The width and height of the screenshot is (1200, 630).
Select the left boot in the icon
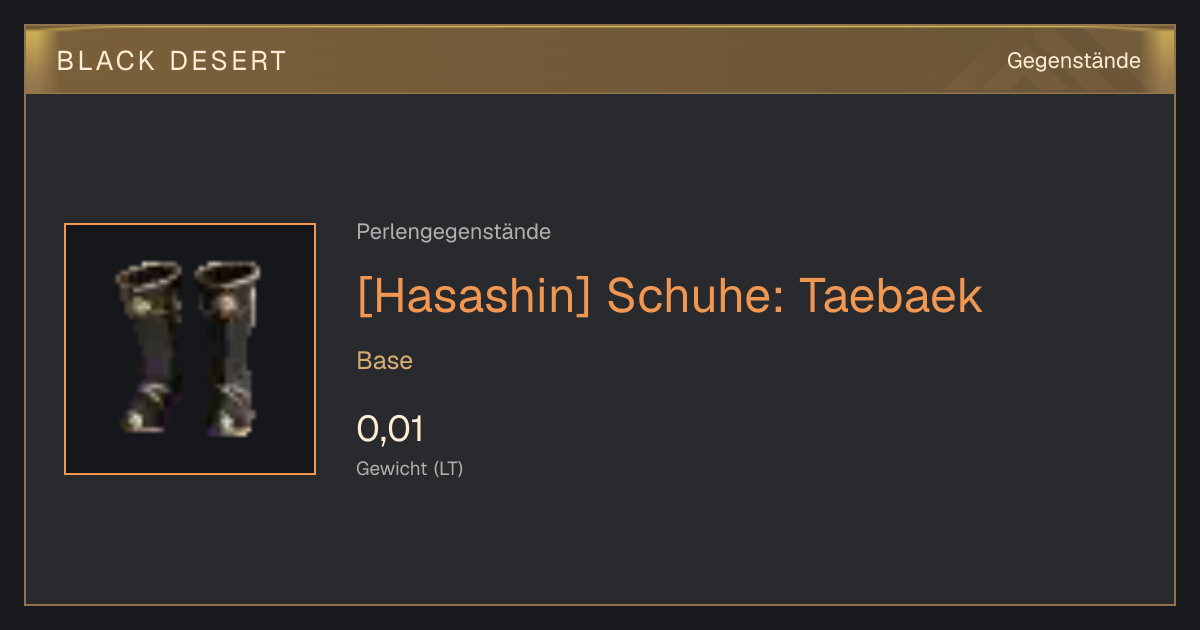150,347
